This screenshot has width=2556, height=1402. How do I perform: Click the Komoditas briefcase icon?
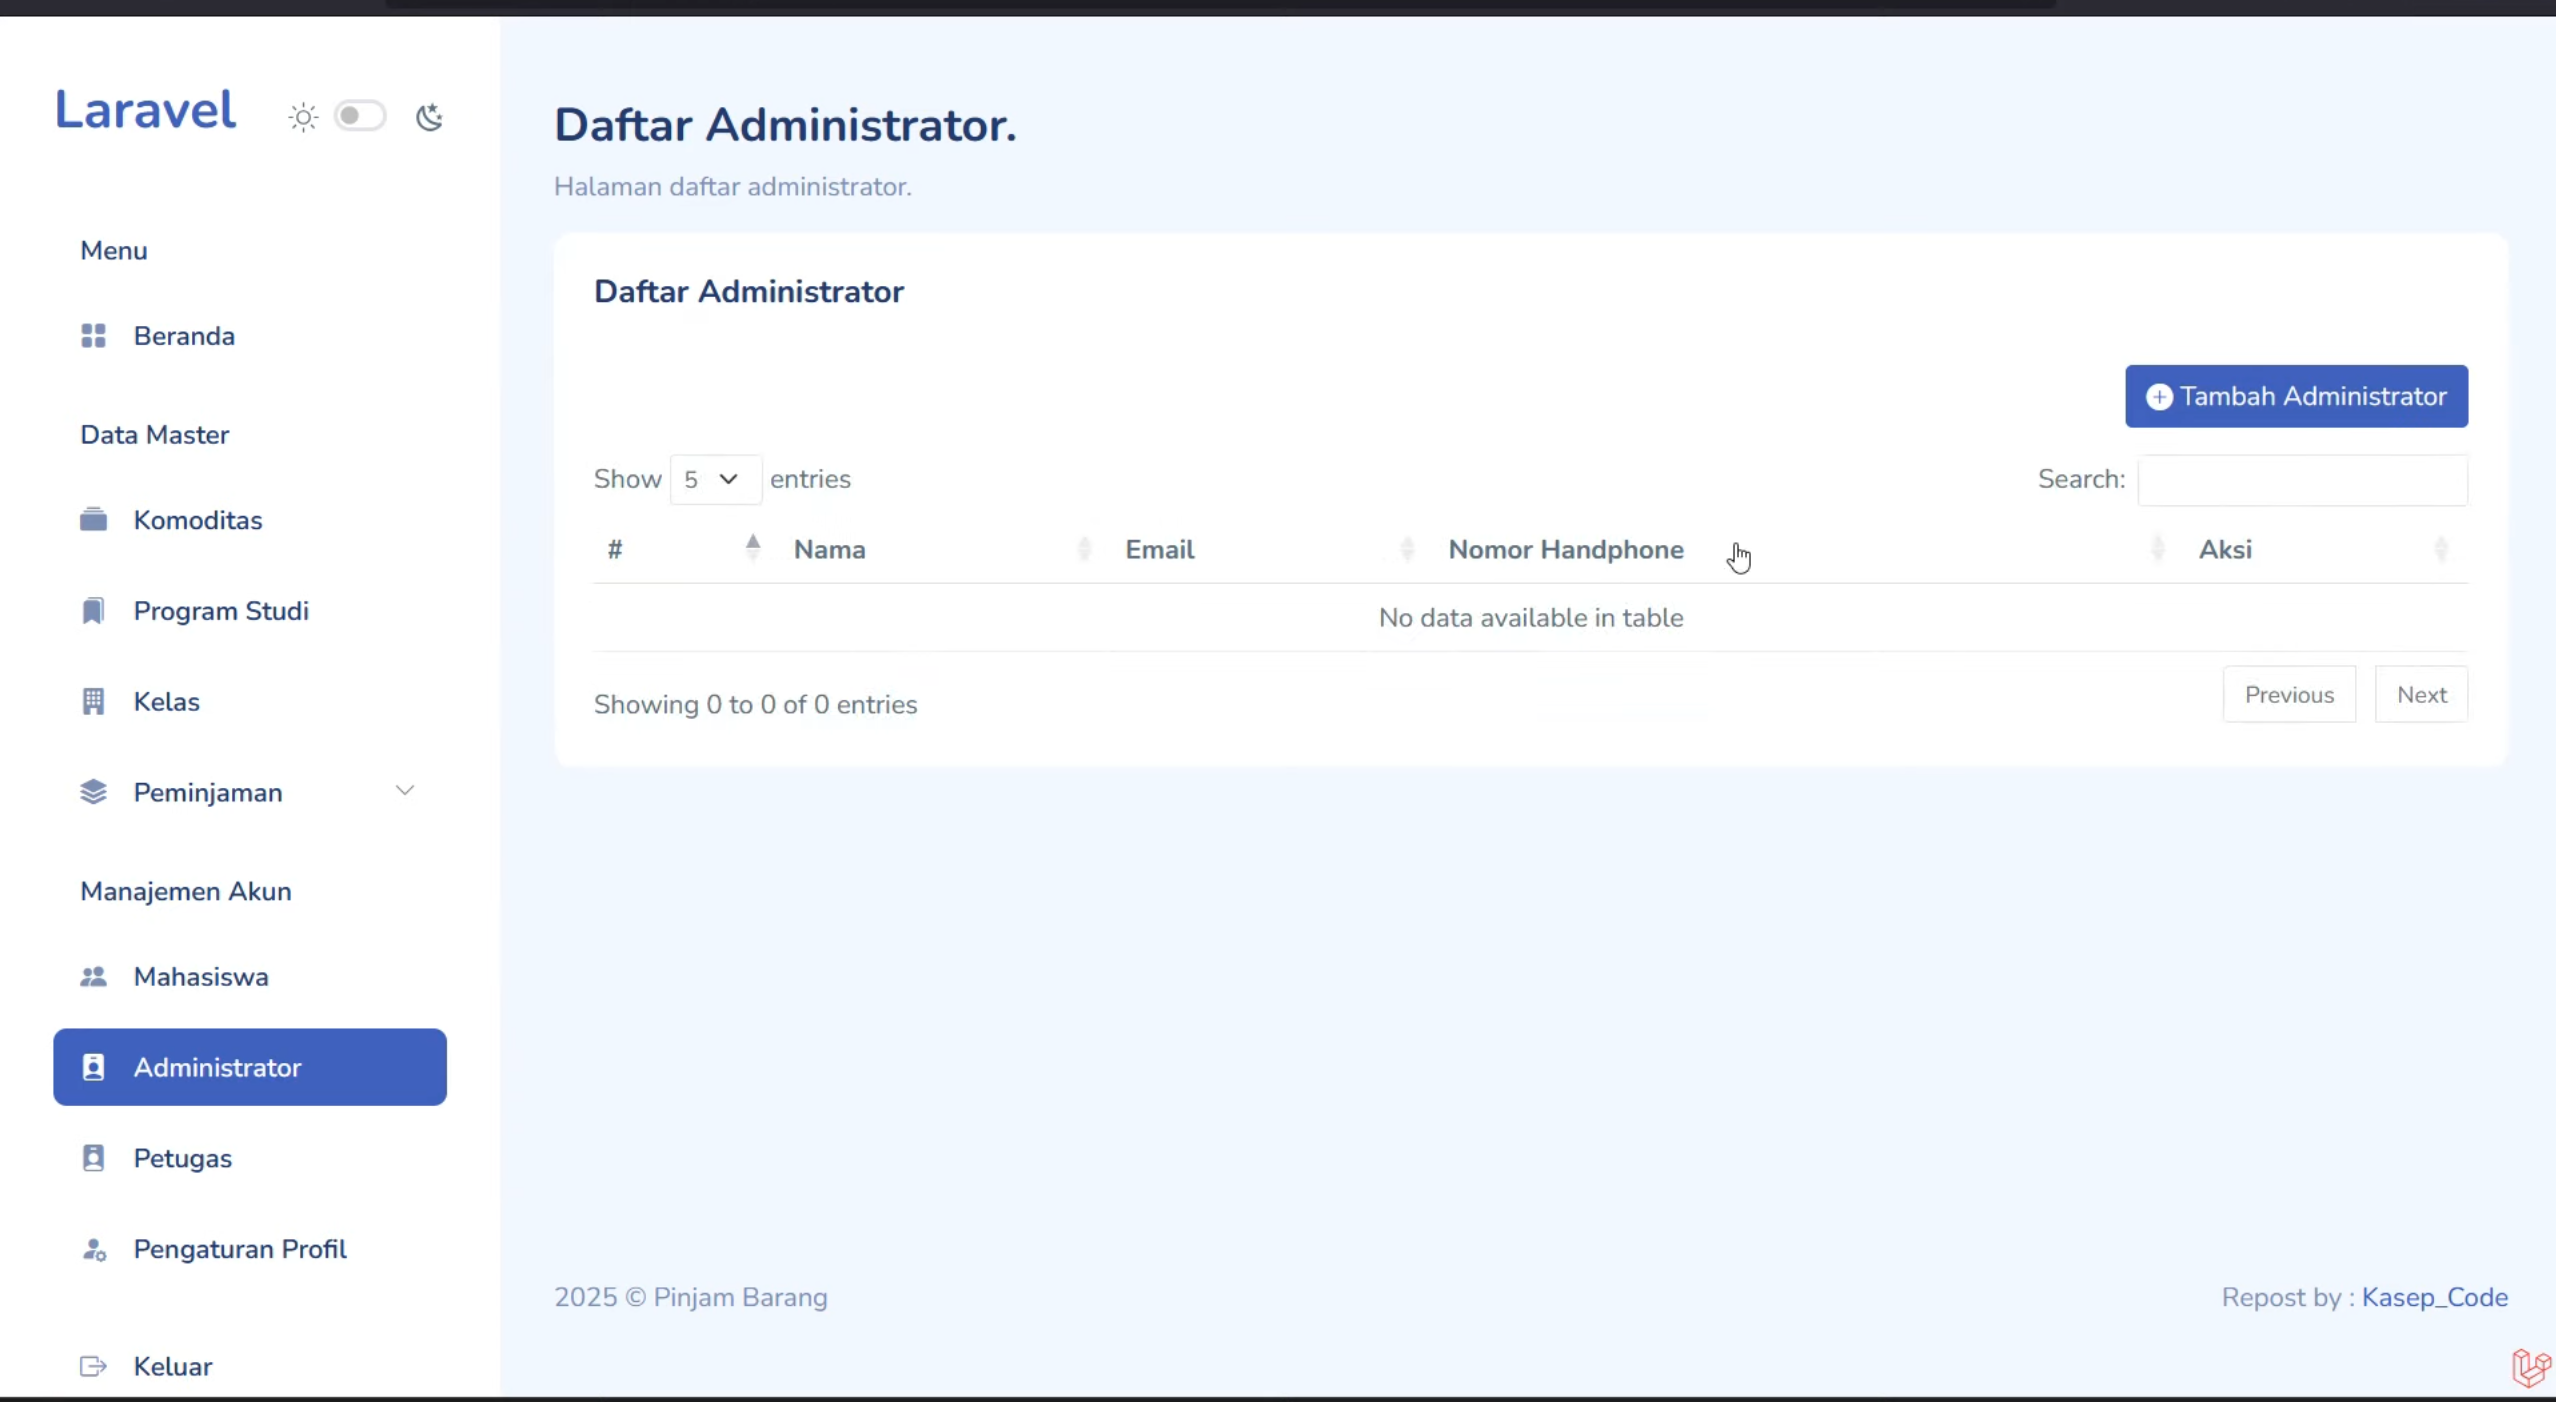tap(93, 520)
